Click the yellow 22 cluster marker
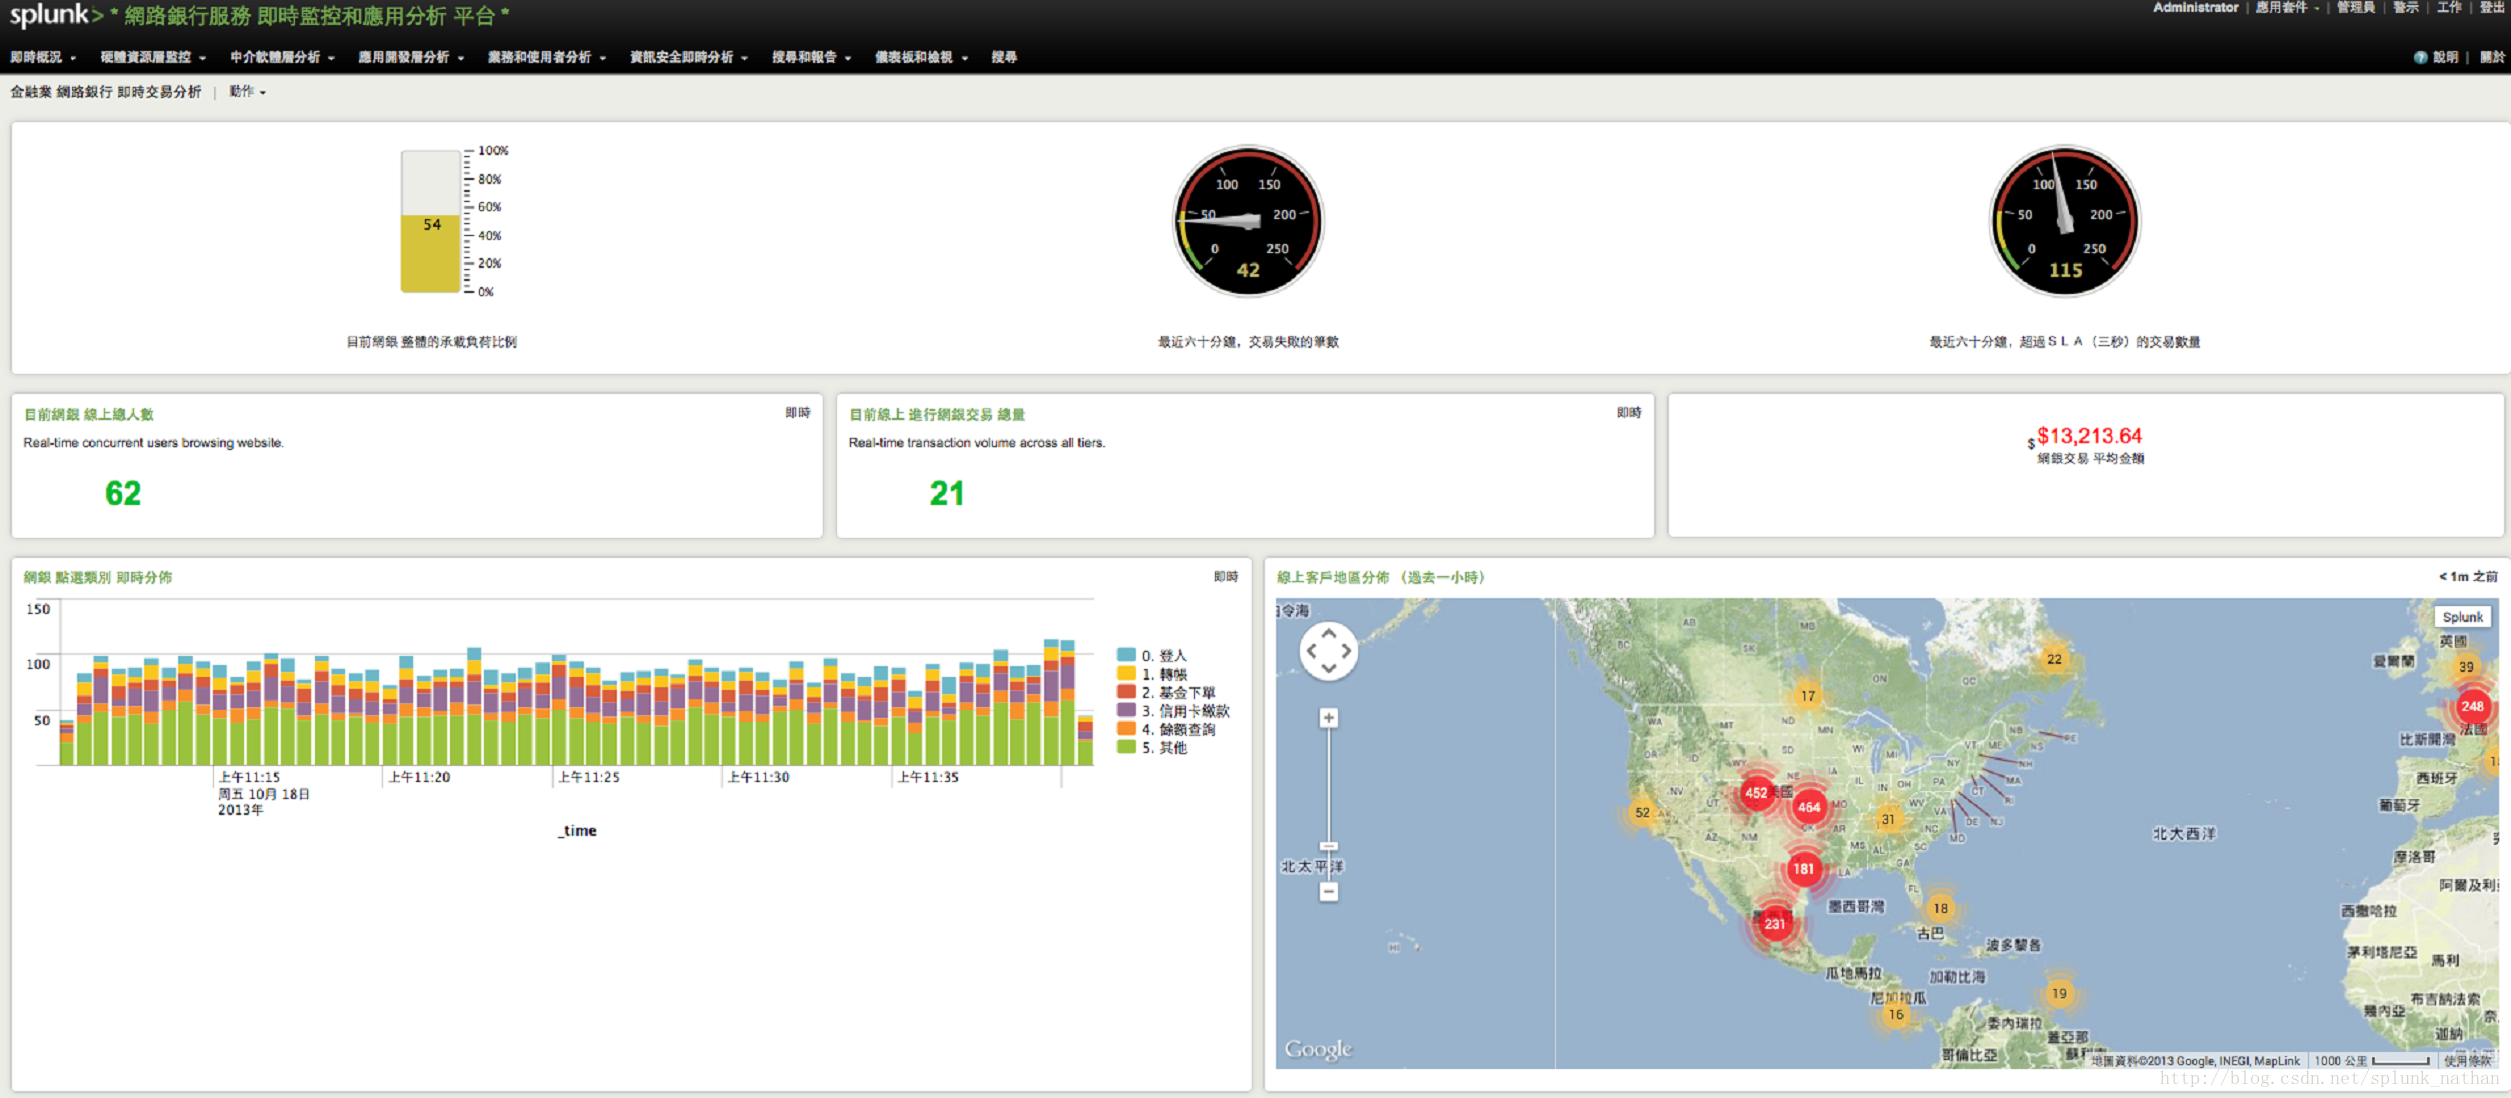 2054,659
